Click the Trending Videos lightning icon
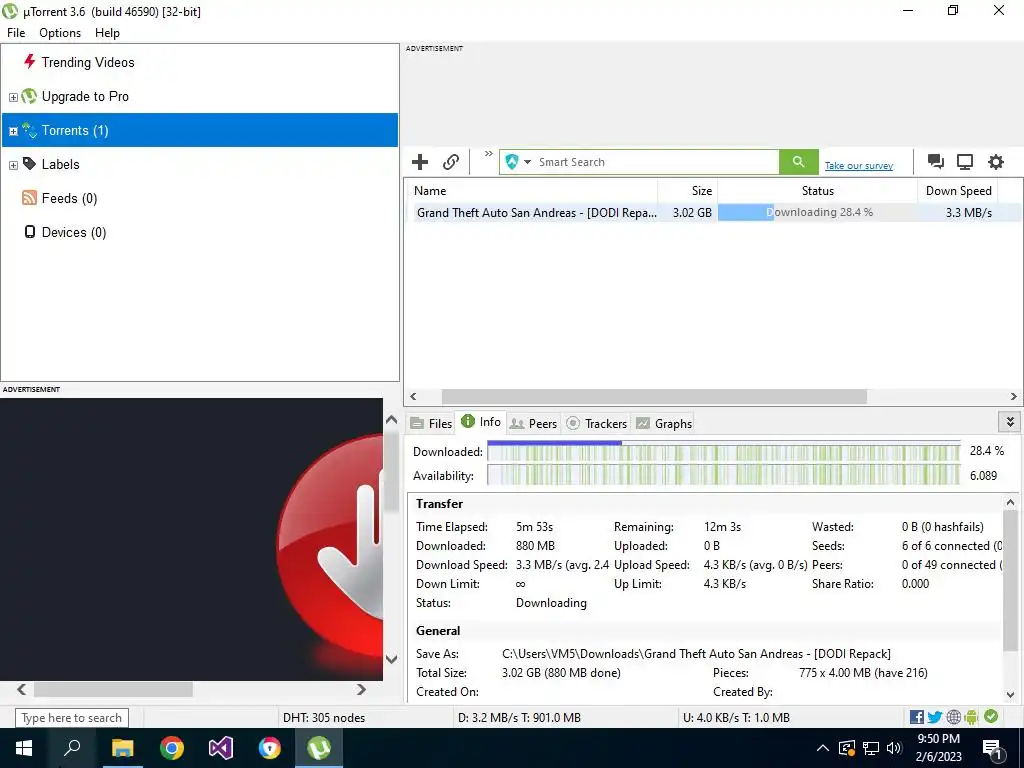 pos(29,61)
